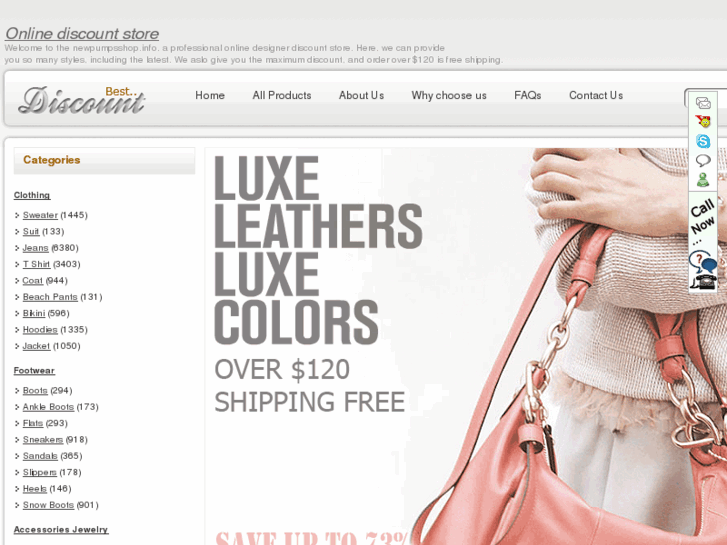Open the FAQs page
Image resolution: width=727 pixels, height=545 pixels.
528,95
